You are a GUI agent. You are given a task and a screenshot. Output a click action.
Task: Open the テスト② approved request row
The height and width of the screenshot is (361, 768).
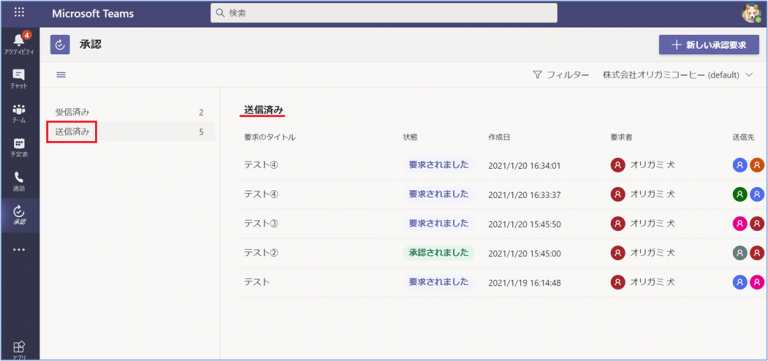point(501,253)
